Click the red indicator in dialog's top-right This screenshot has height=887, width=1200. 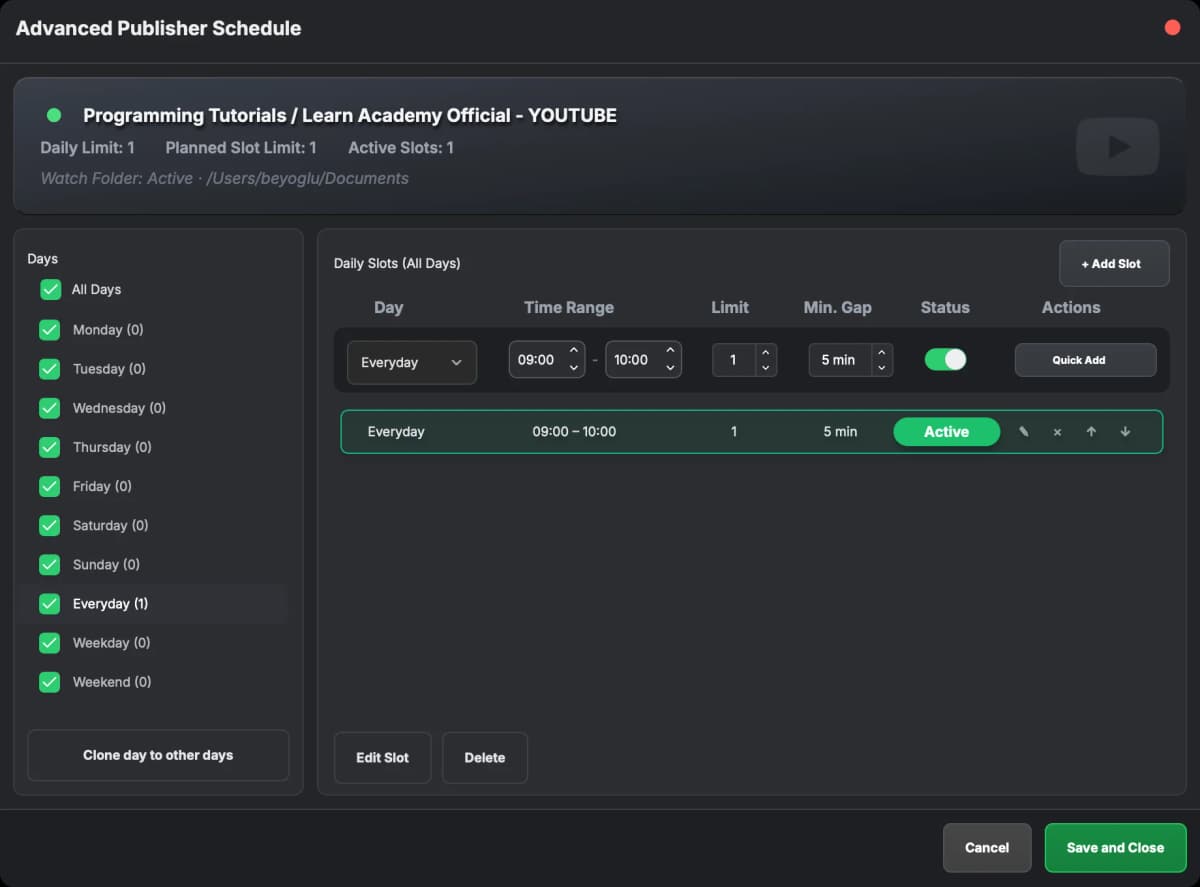pos(1171,27)
